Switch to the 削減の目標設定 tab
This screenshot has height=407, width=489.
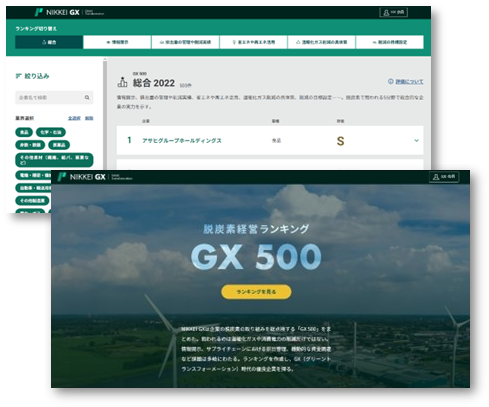tap(390, 42)
